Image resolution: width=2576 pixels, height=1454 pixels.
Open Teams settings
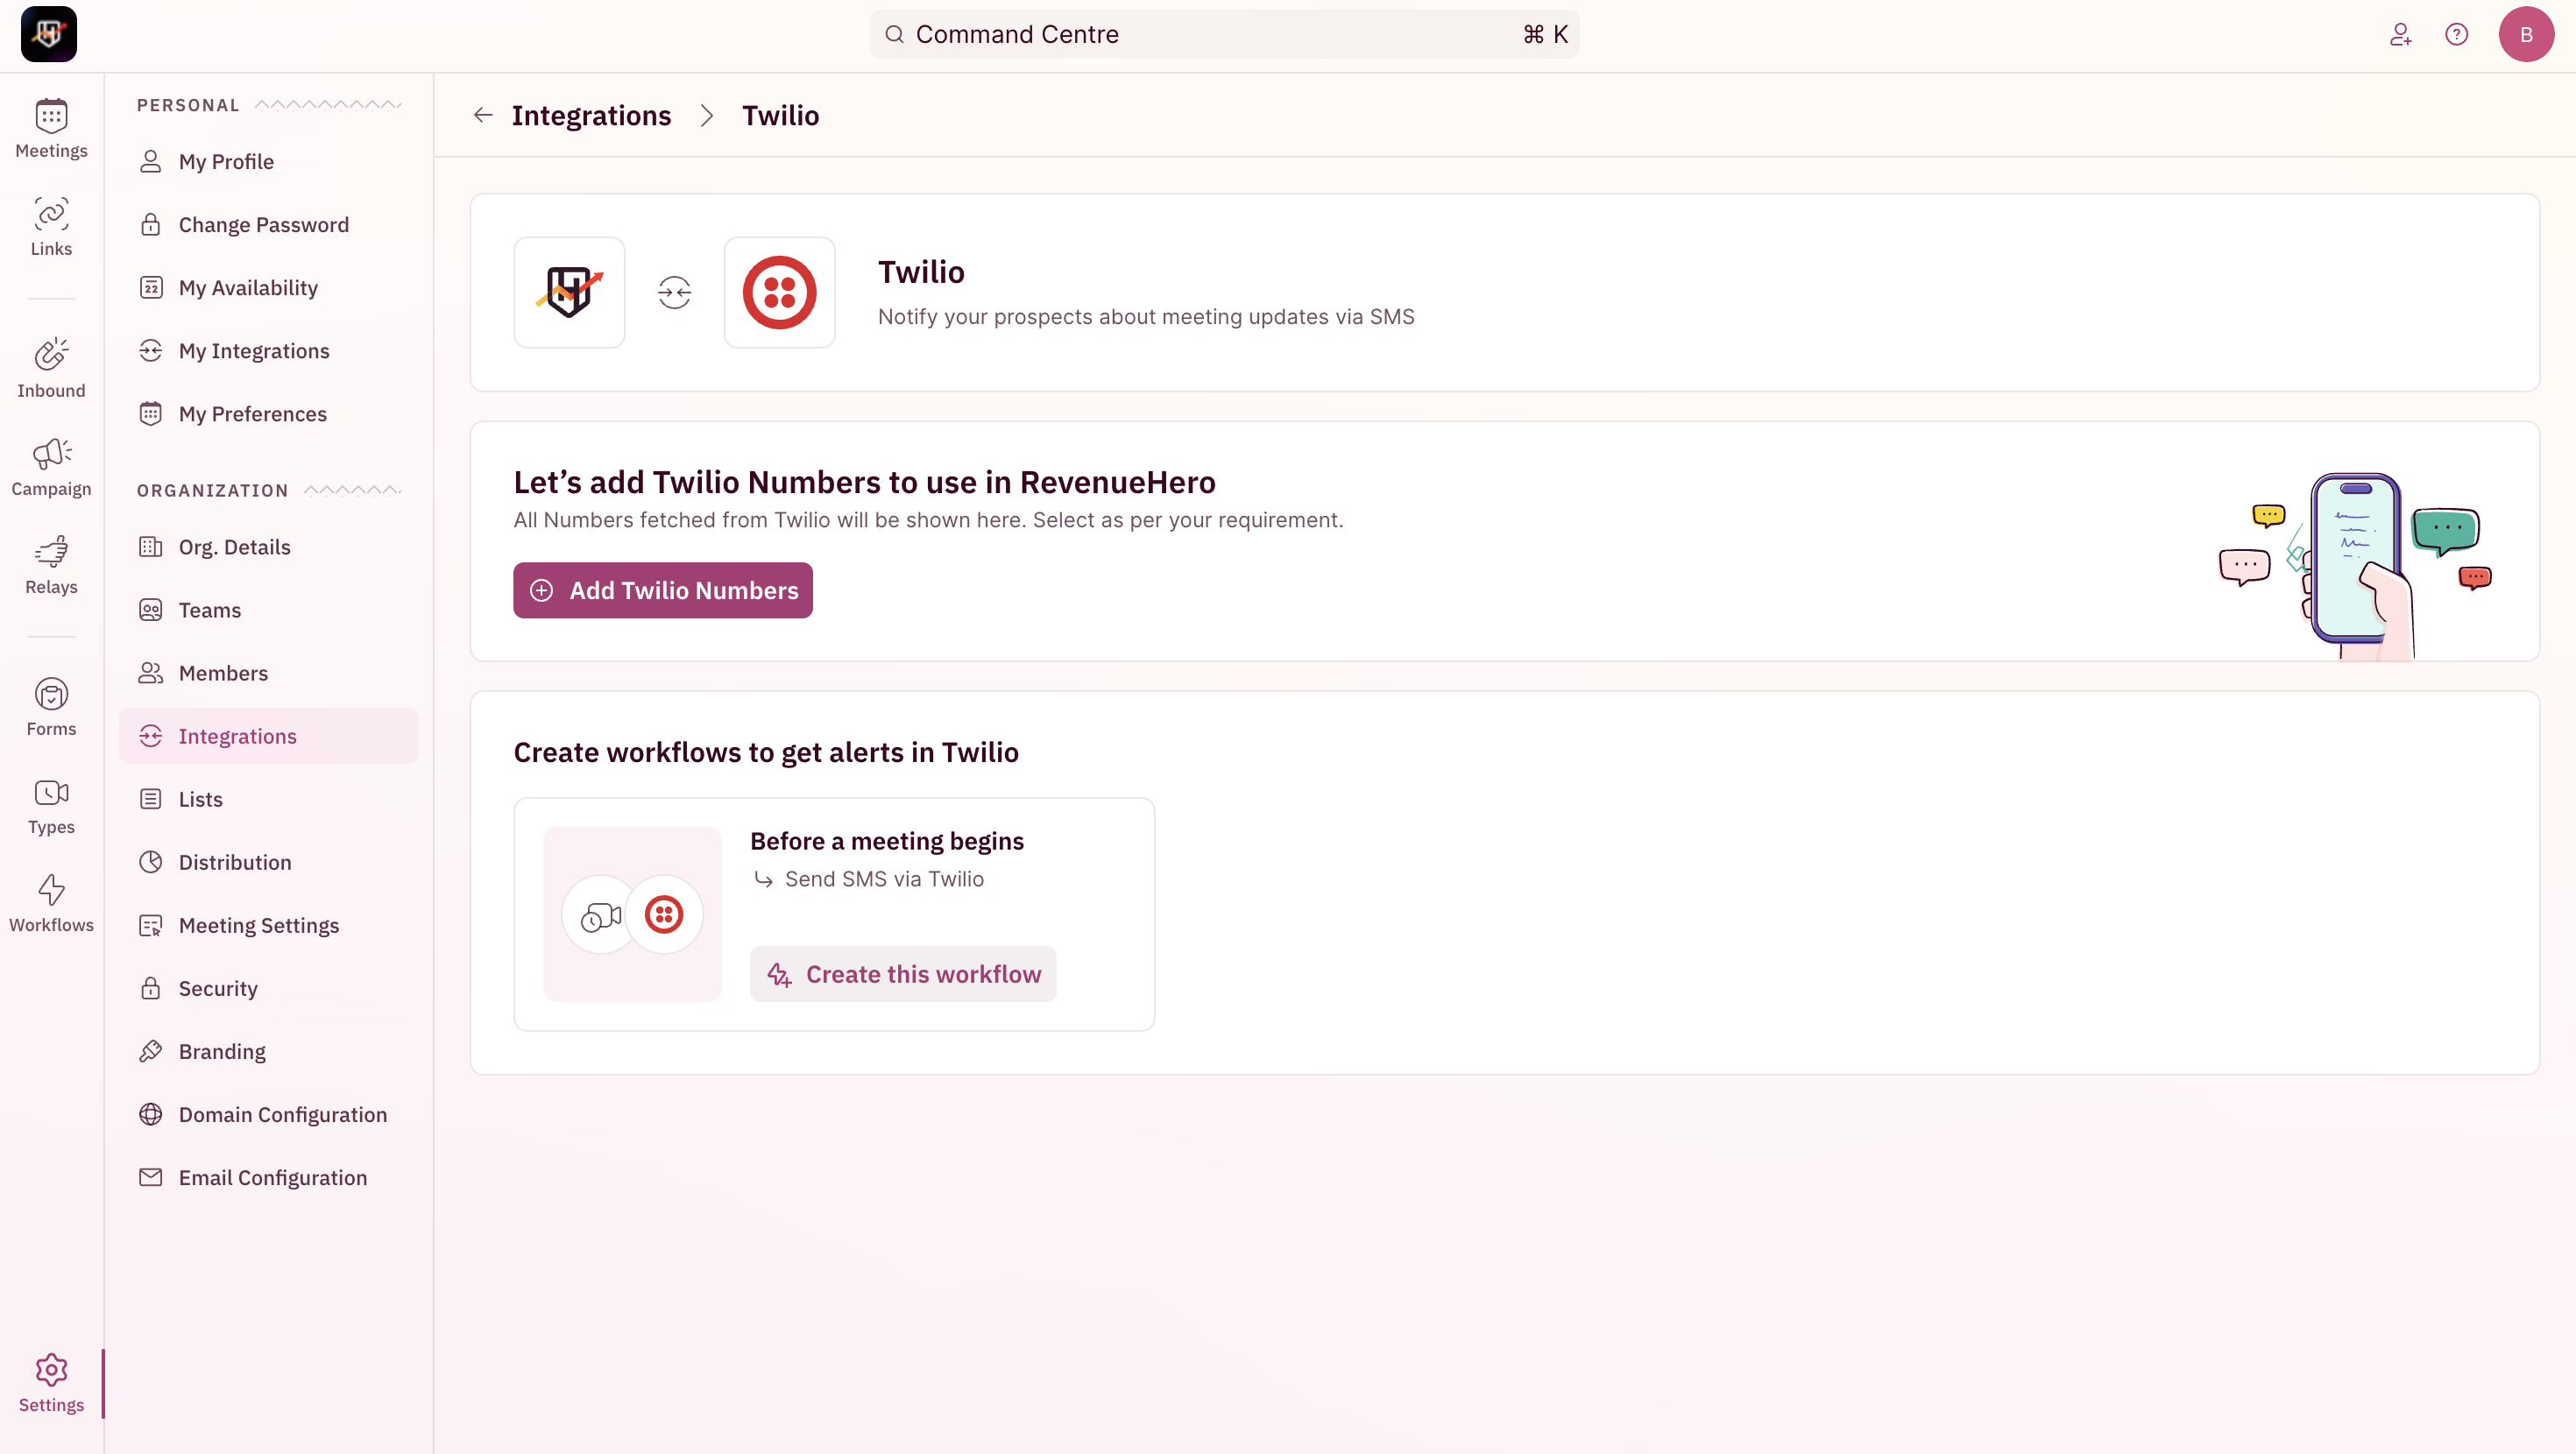tap(269, 609)
